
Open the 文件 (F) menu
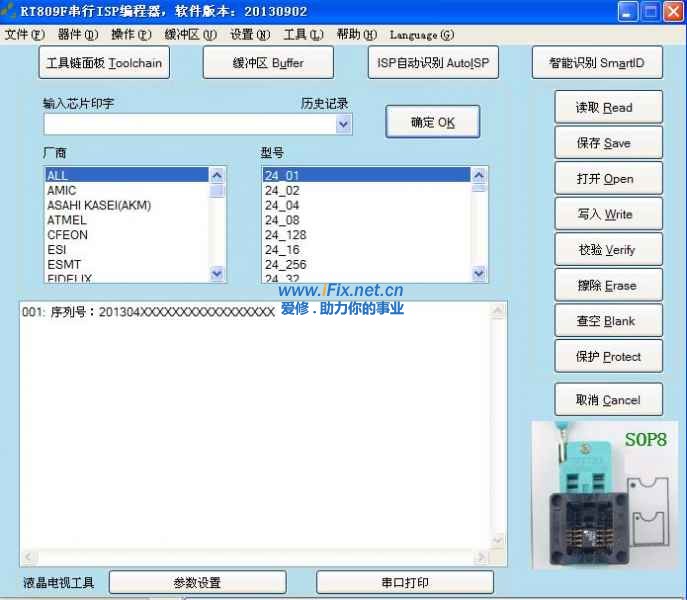25,34
